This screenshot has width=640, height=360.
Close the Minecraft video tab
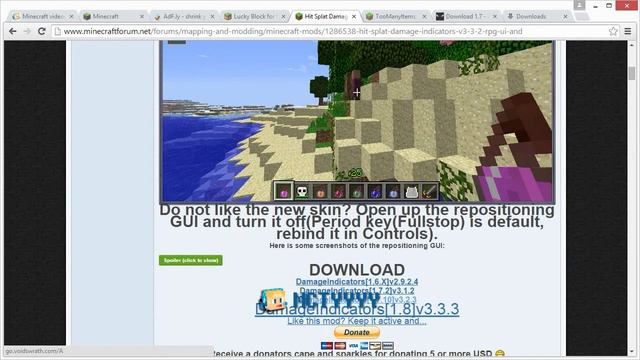tap(71, 16)
